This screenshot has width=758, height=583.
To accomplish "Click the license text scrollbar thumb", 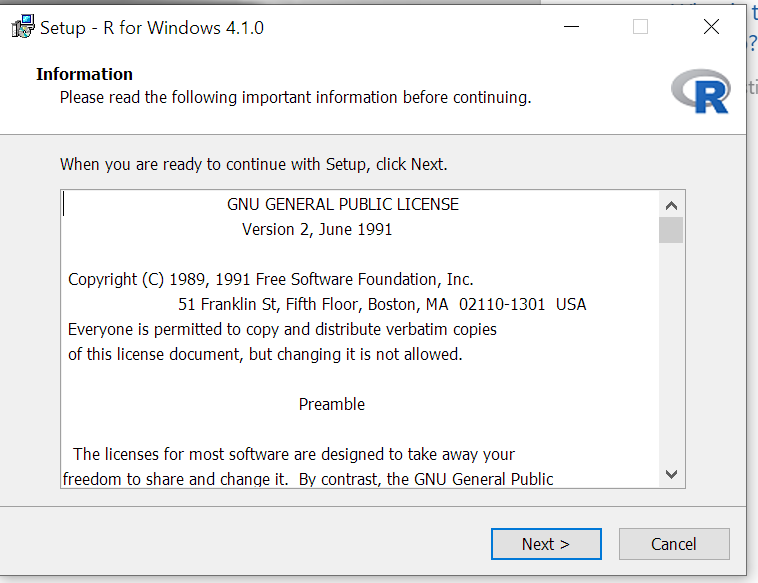I will pyautogui.click(x=671, y=230).
